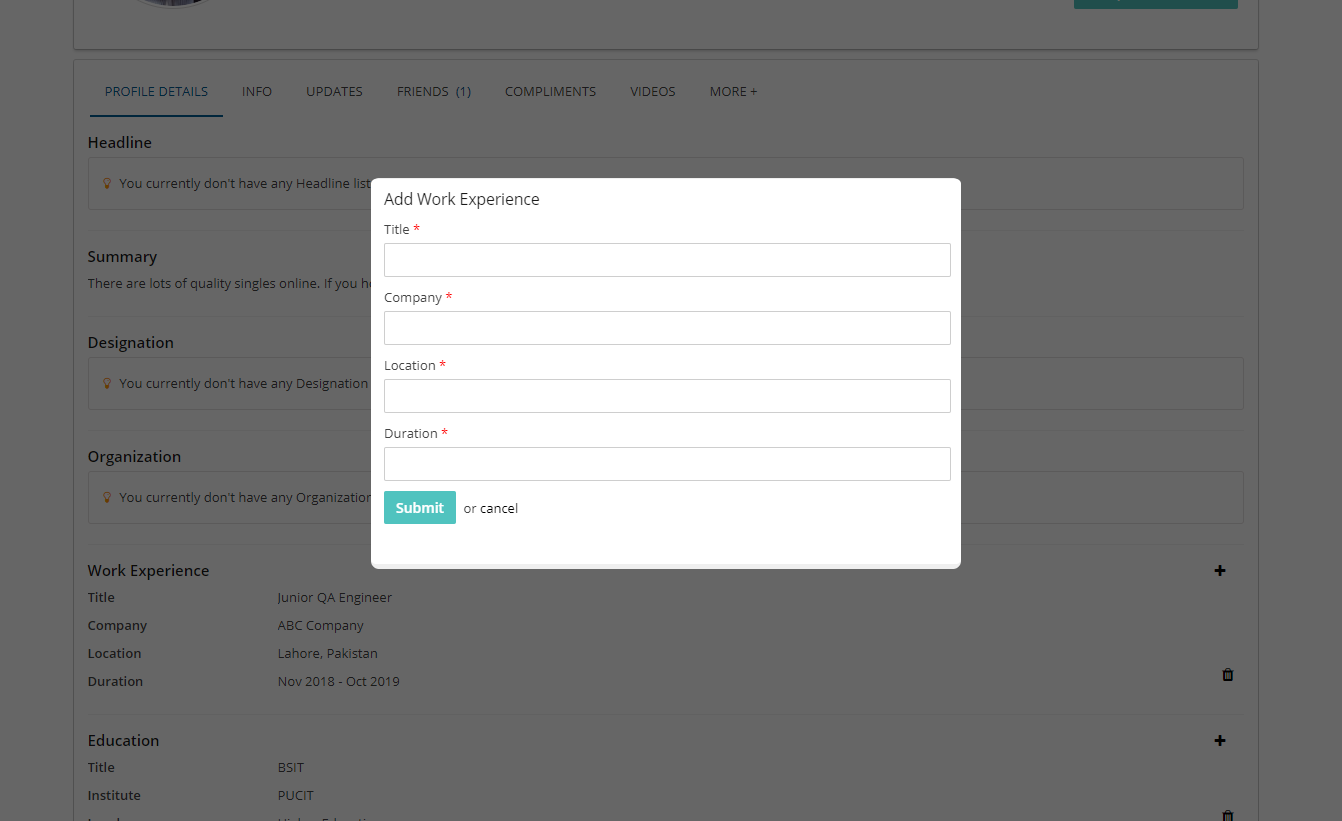This screenshot has width=1342, height=821.
Task: Select the Location input field
Action: (x=667, y=396)
